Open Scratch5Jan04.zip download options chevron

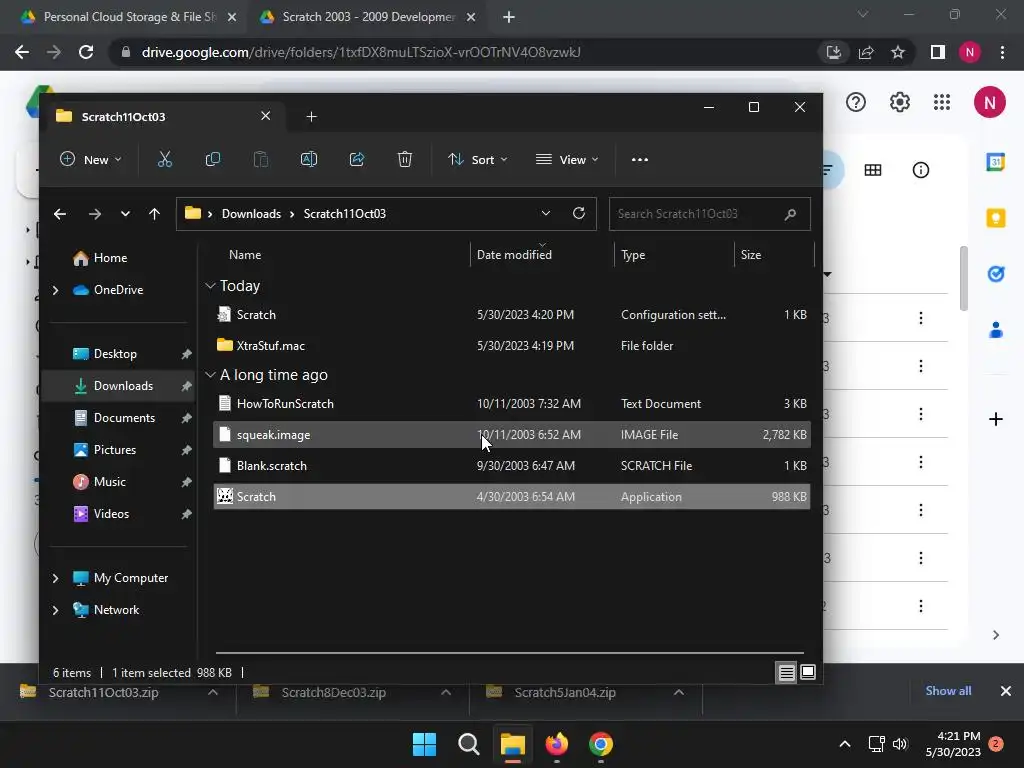coord(679,692)
